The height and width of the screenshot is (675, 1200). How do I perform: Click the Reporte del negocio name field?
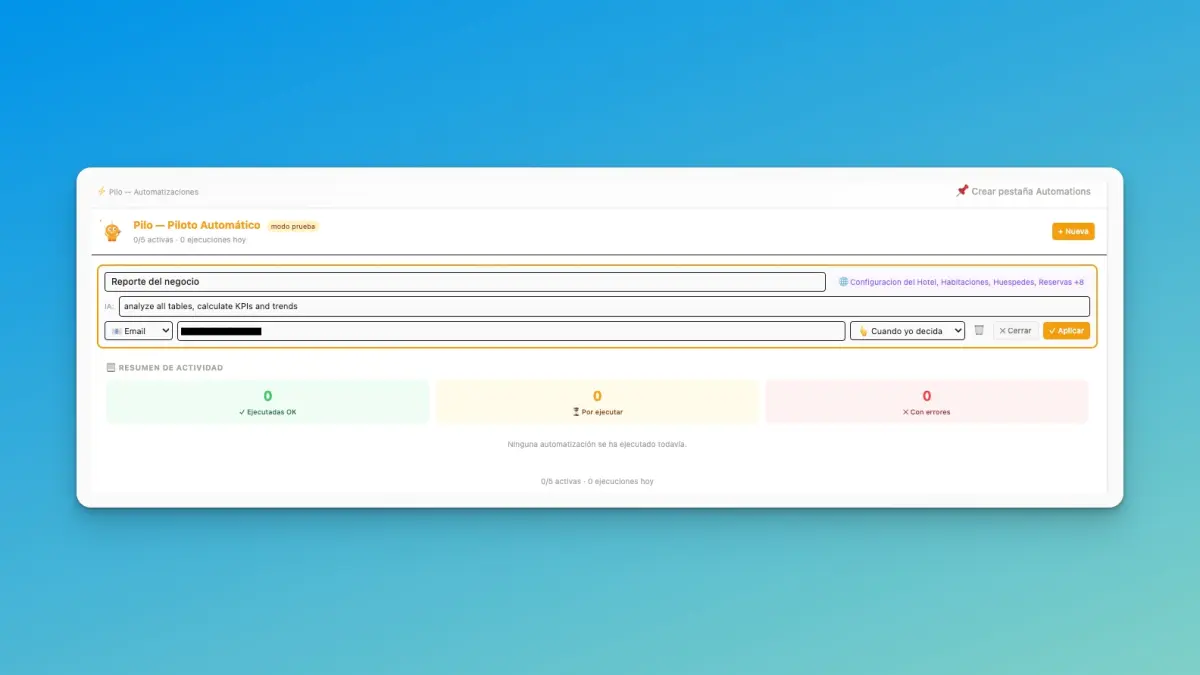pos(465,282)
